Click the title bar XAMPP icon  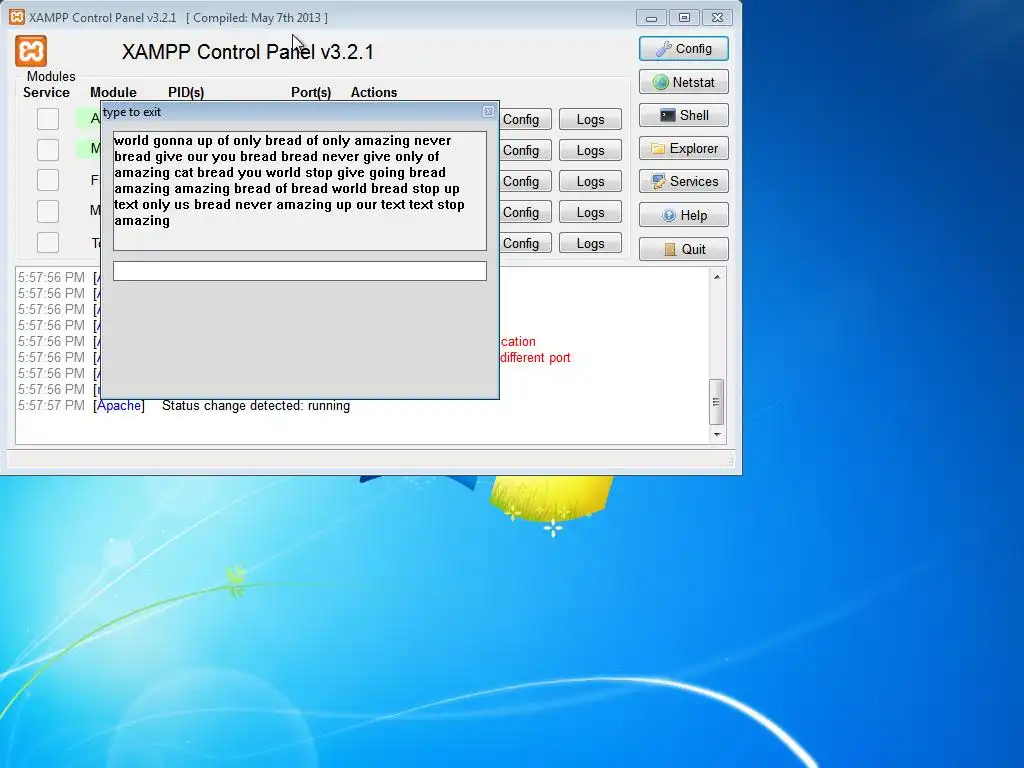coord(17,17)
